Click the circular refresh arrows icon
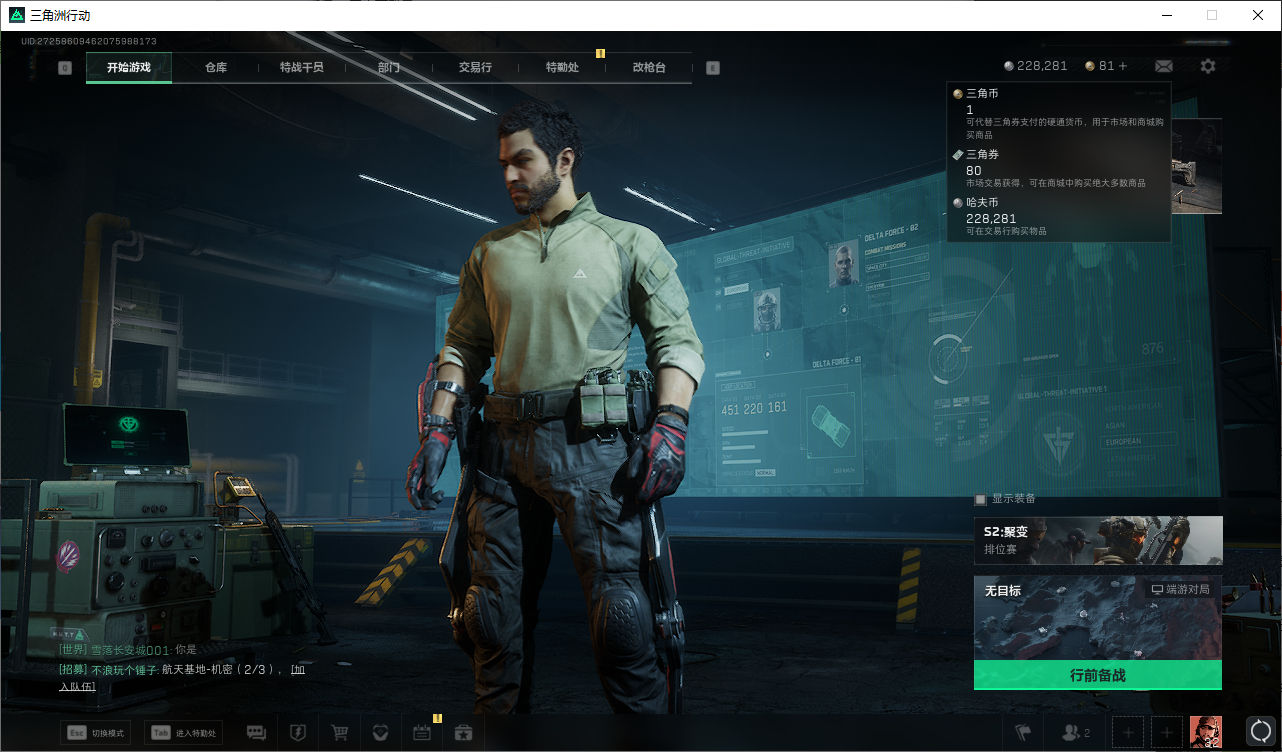1282x752 pixels. (1261, 733)
